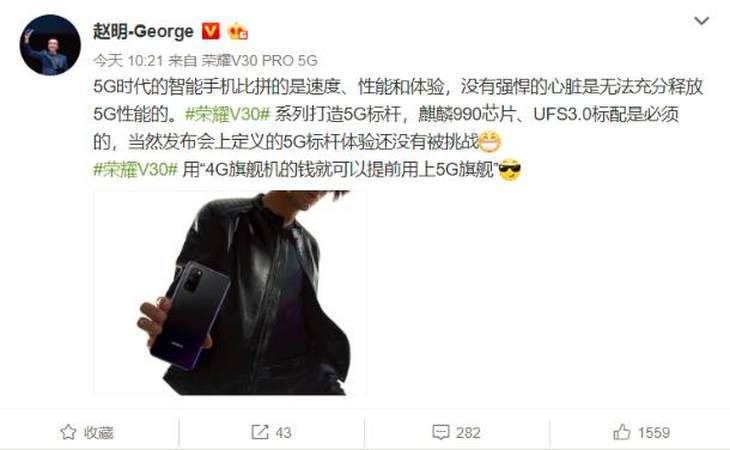730x450 pixels.
Task: Click the sunglasses face emoji
Action: [509, 170]
